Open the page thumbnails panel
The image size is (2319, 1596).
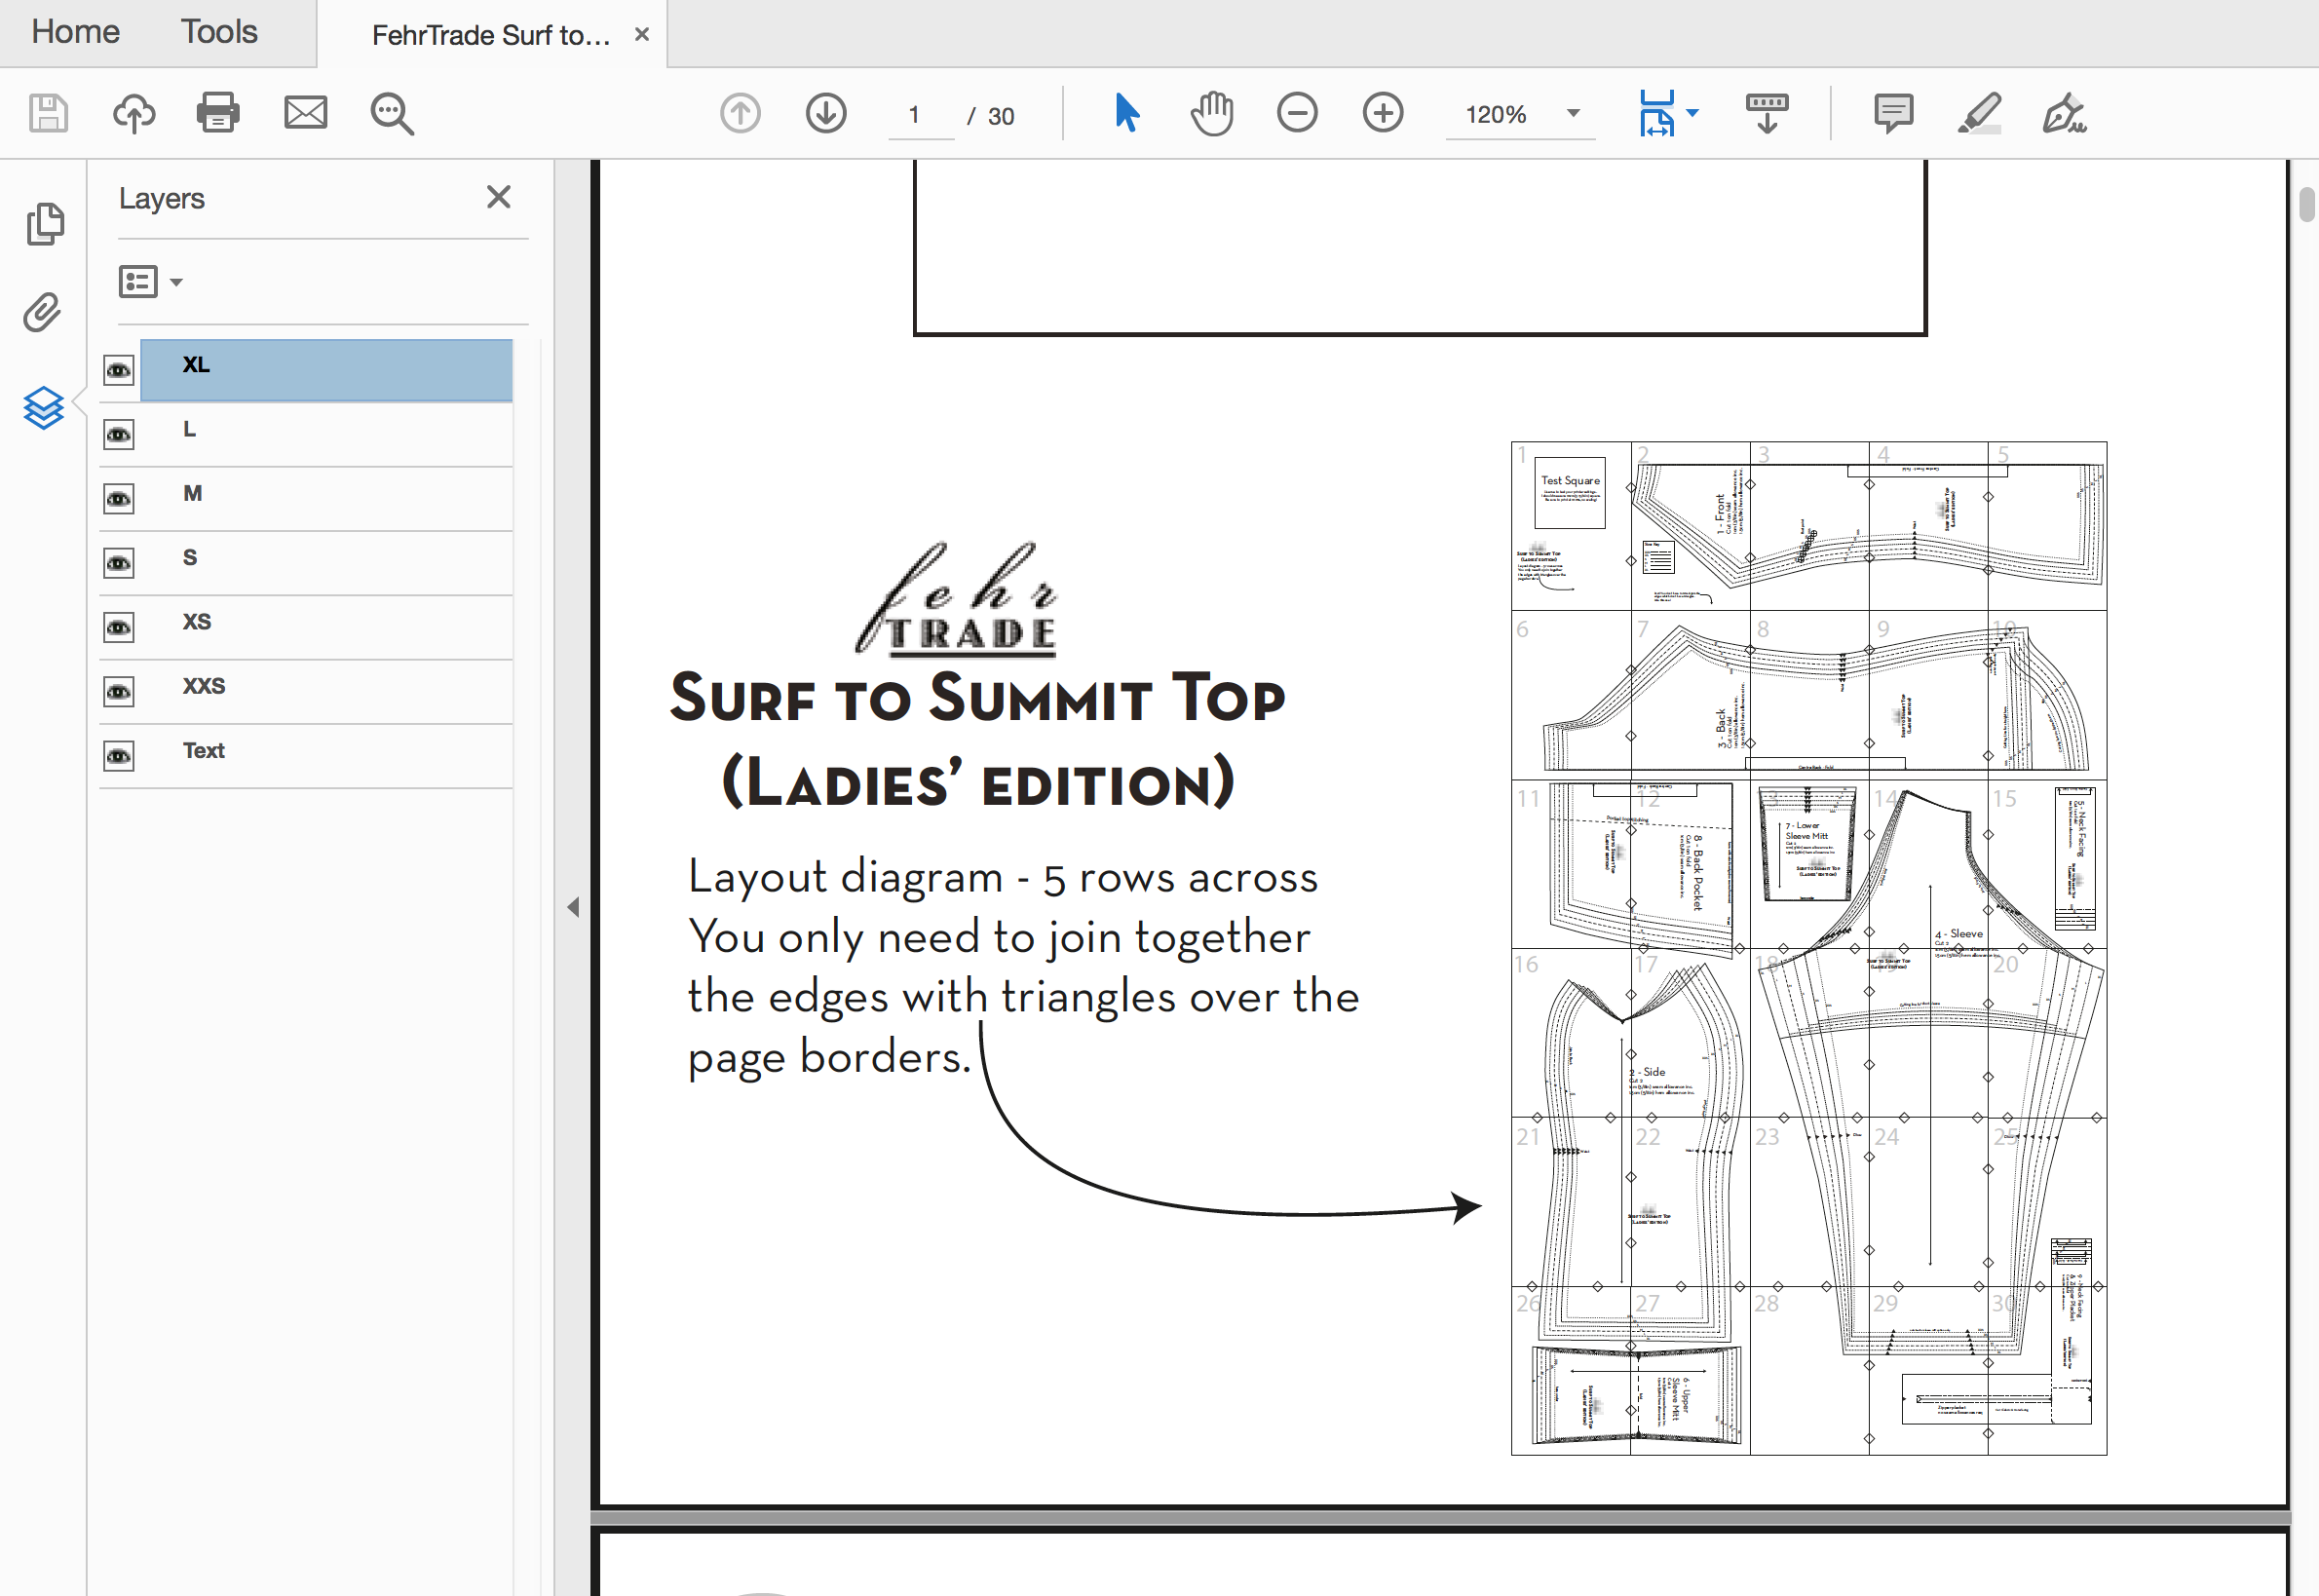click(45, 223)
